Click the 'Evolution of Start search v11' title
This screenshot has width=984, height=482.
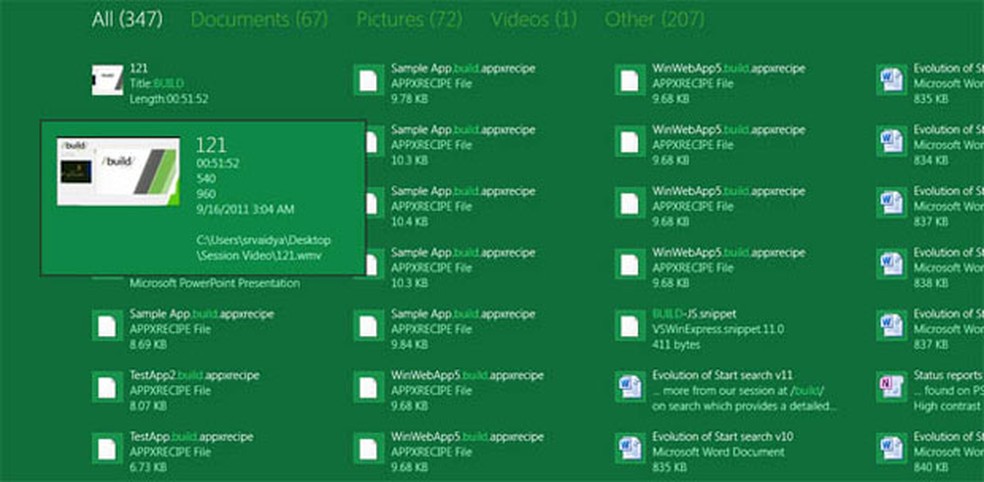tap(722, 375)
